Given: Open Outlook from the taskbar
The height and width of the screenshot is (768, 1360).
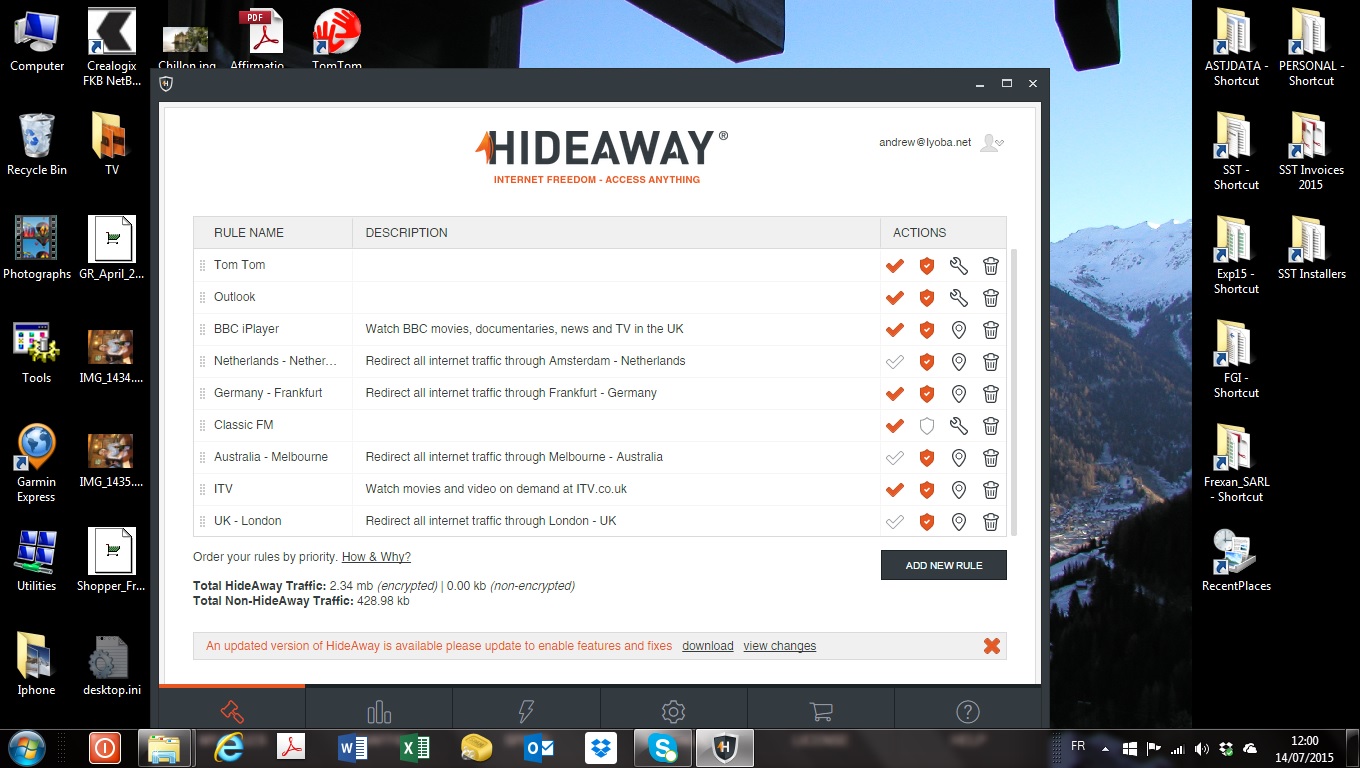Looking at the screenshot, I should click(x=539, y=748).
